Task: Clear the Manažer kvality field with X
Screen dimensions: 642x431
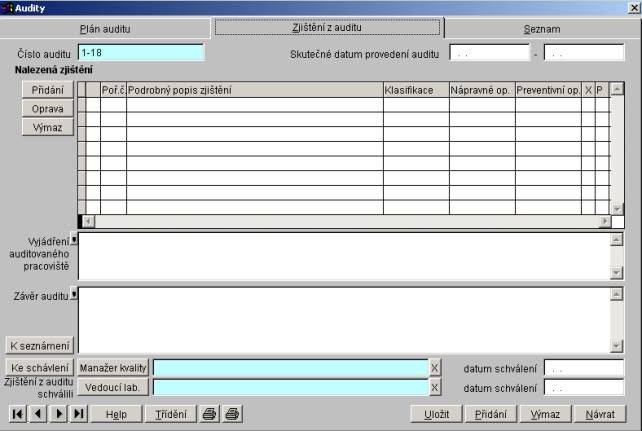Action: (434, 368)
